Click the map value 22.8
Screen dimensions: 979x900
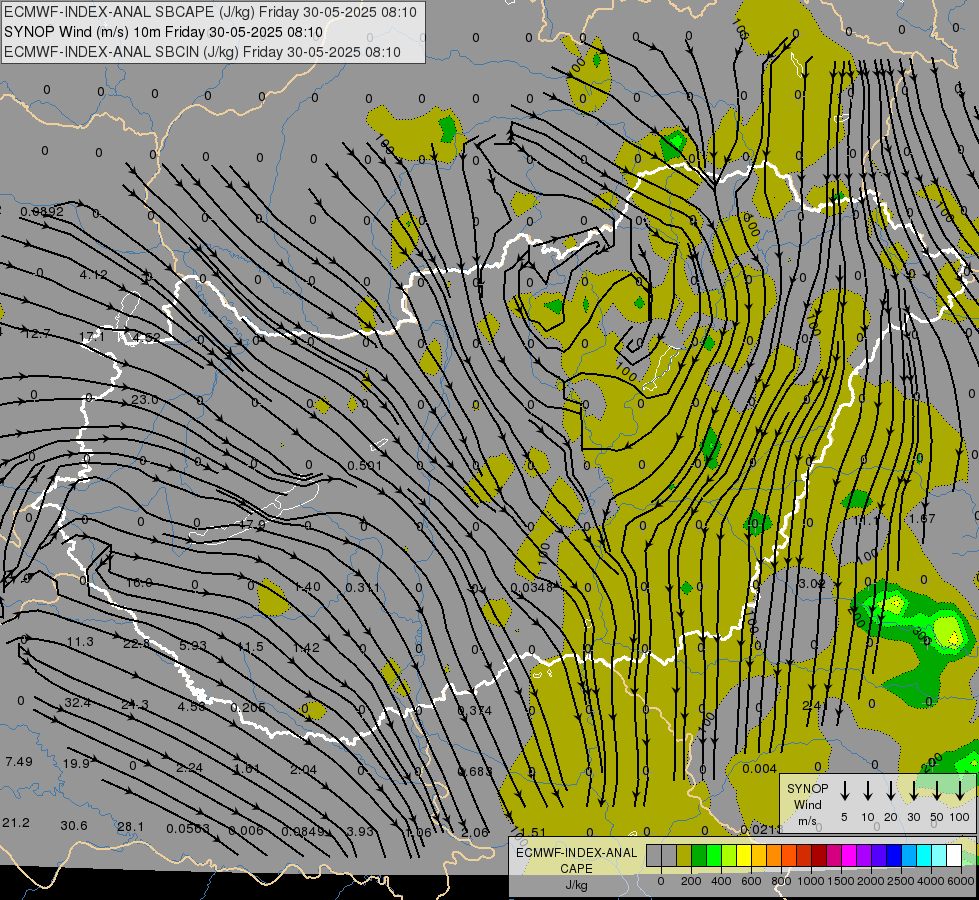click(136, 643)
